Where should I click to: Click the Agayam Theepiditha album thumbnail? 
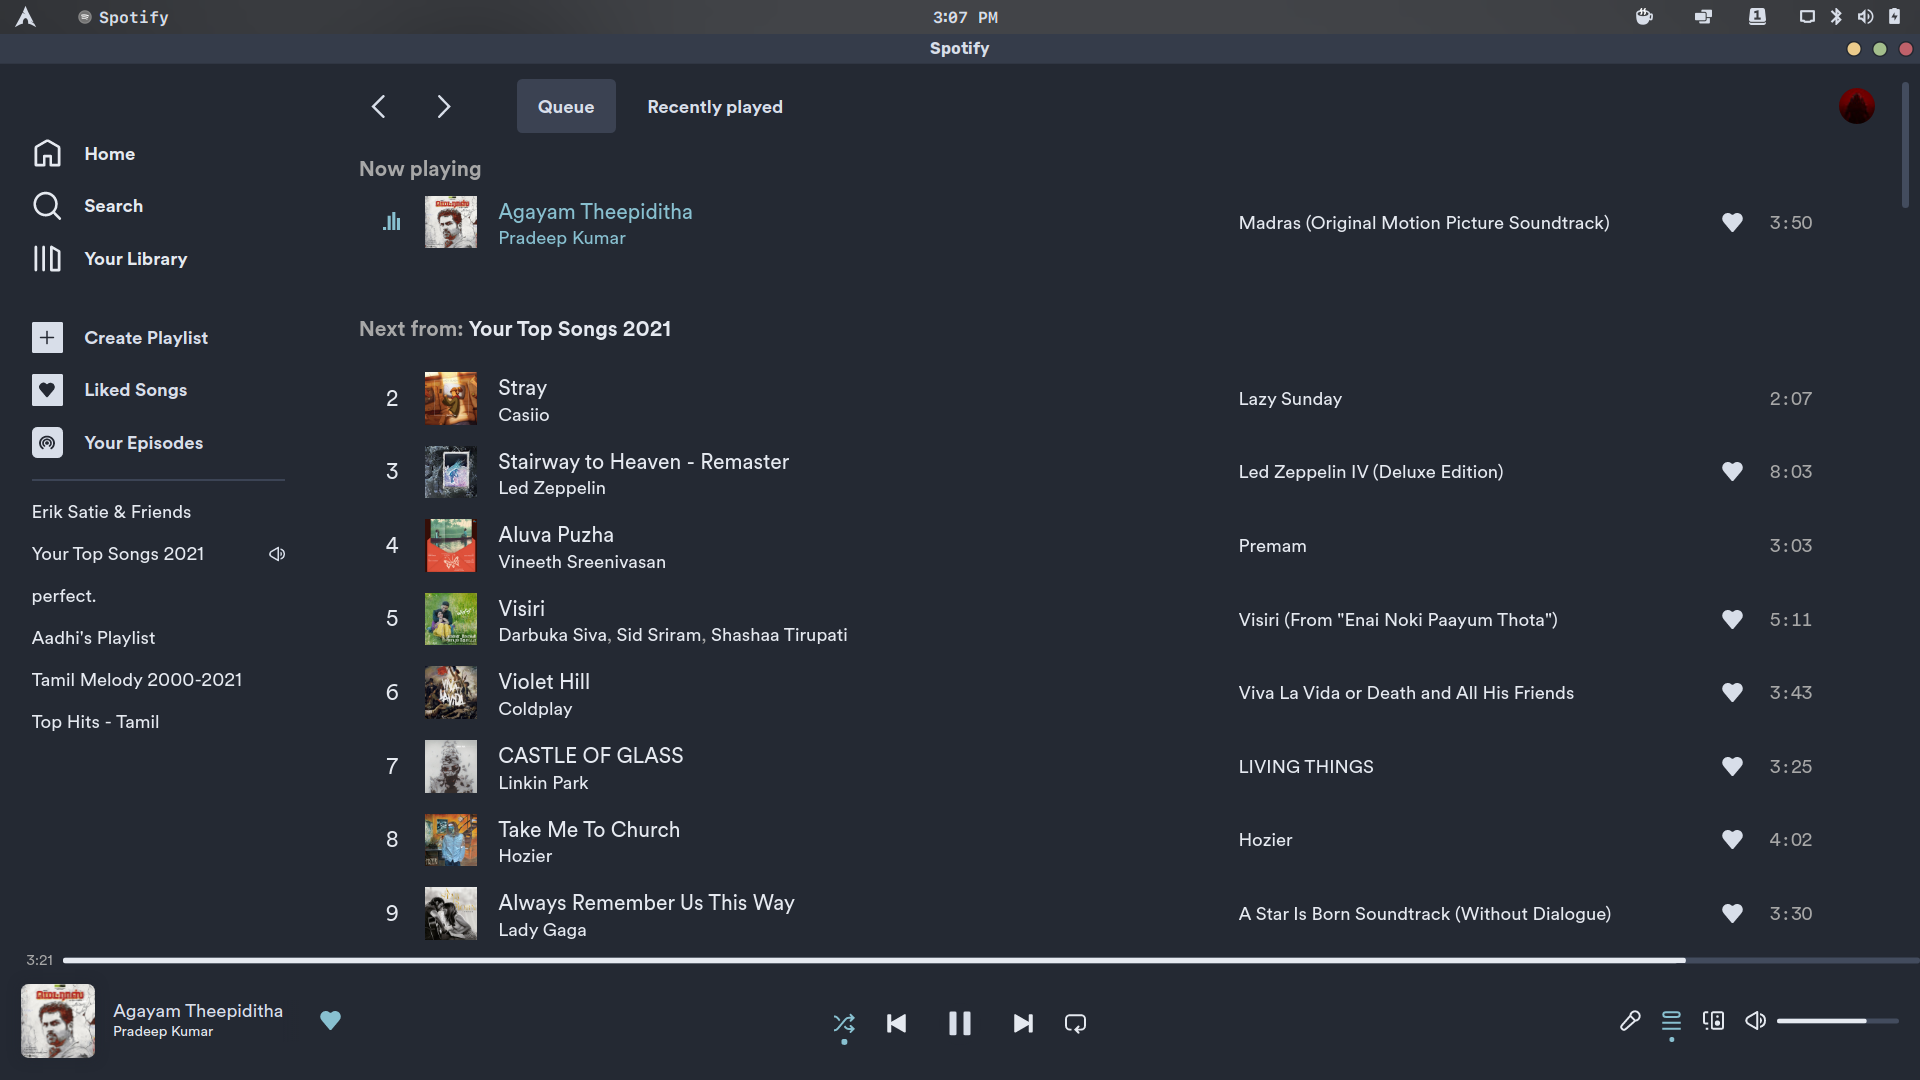click(450, 222)
